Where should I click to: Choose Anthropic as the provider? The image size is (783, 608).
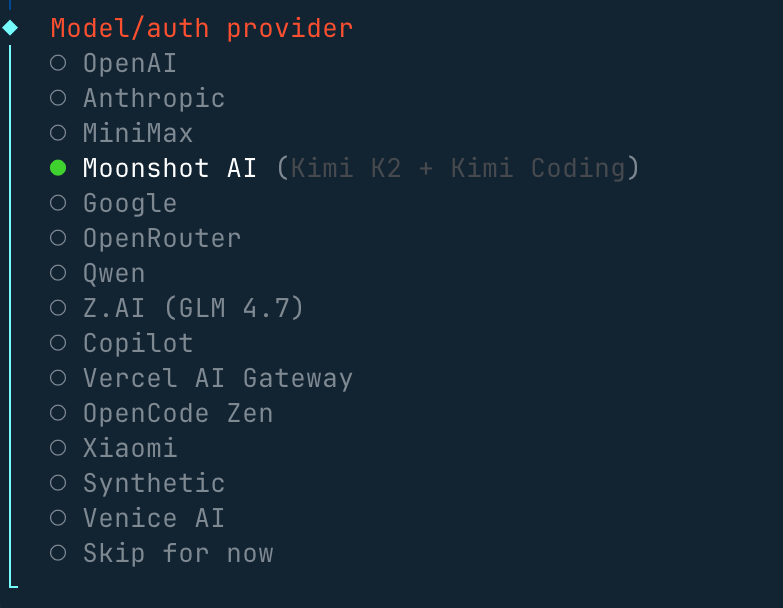coord(58,98)
